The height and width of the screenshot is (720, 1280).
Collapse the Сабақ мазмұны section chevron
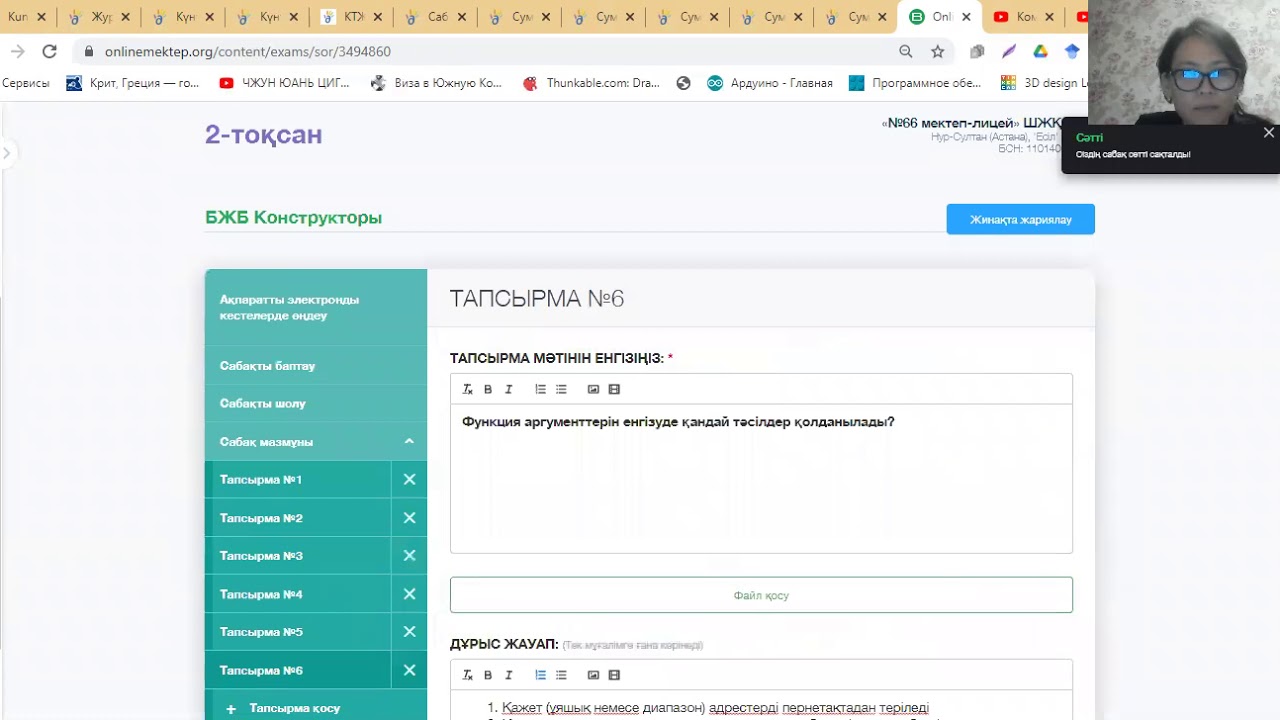tap(409, 441)
